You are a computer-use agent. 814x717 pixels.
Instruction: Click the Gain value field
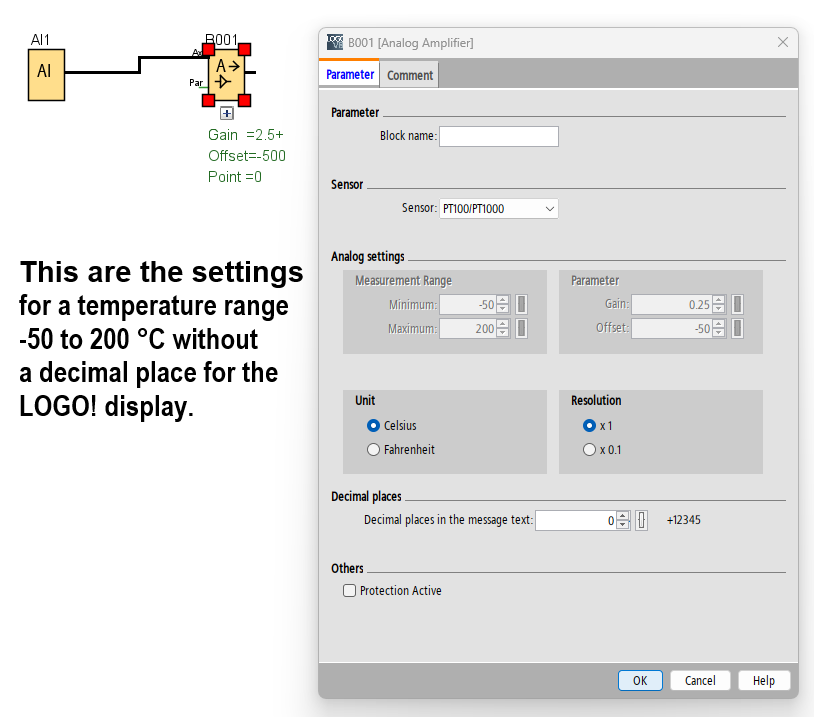coord(672,304)
